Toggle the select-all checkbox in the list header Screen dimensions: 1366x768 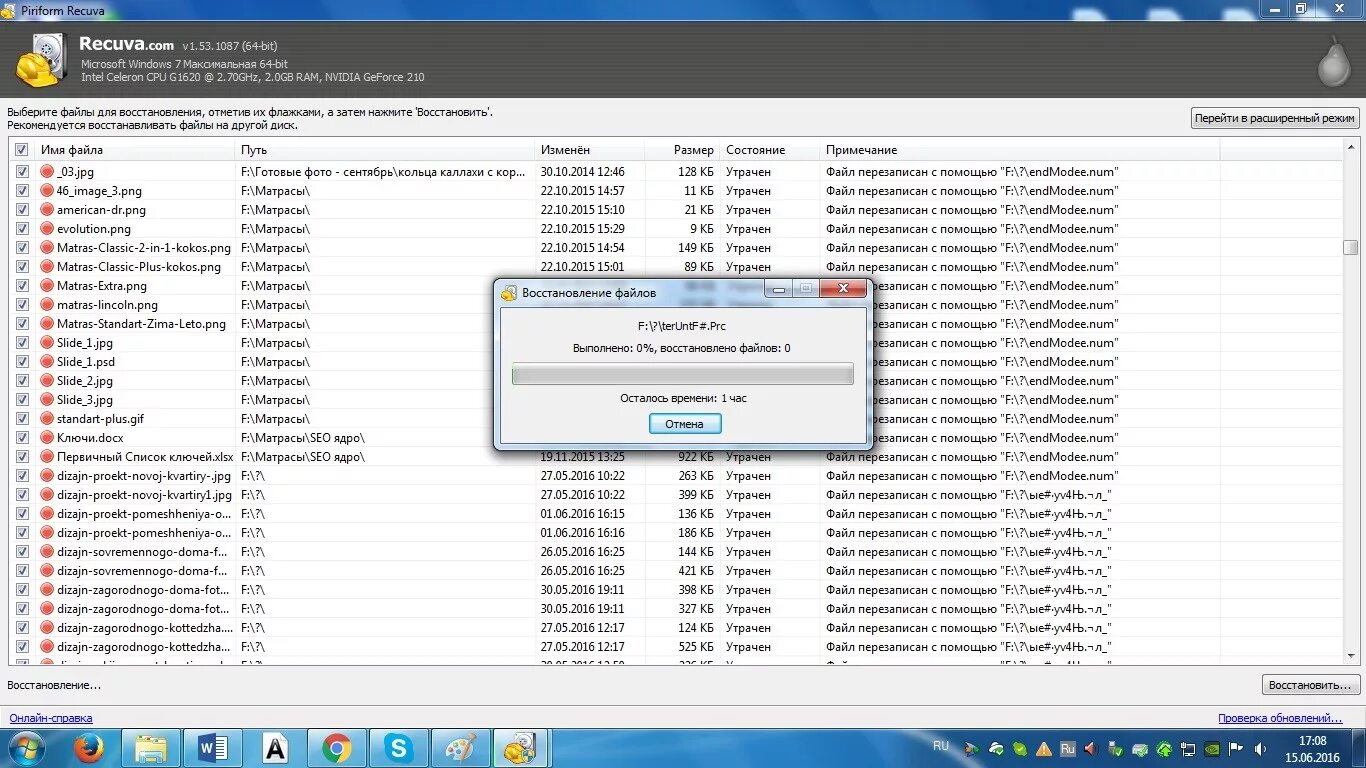[22, 150]
